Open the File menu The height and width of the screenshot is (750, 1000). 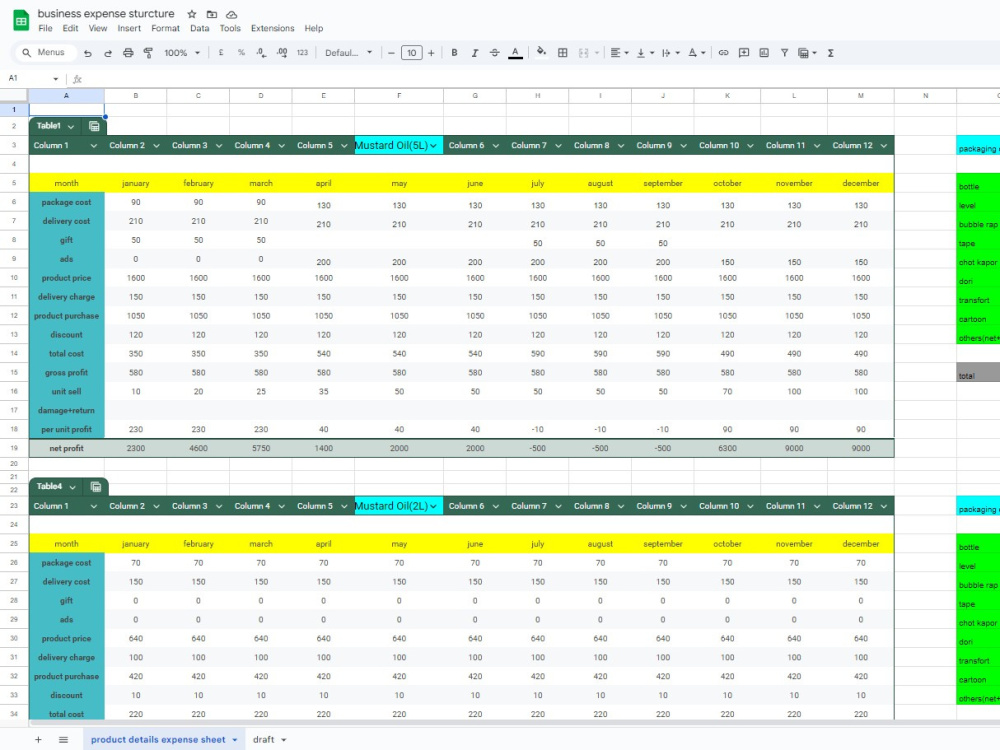tap(45, 29)
